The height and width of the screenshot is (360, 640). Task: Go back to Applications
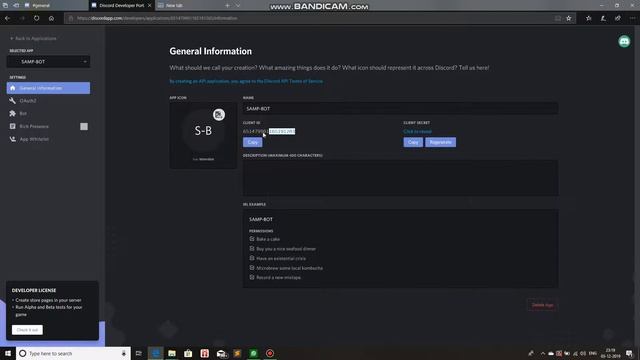point(33,38)
